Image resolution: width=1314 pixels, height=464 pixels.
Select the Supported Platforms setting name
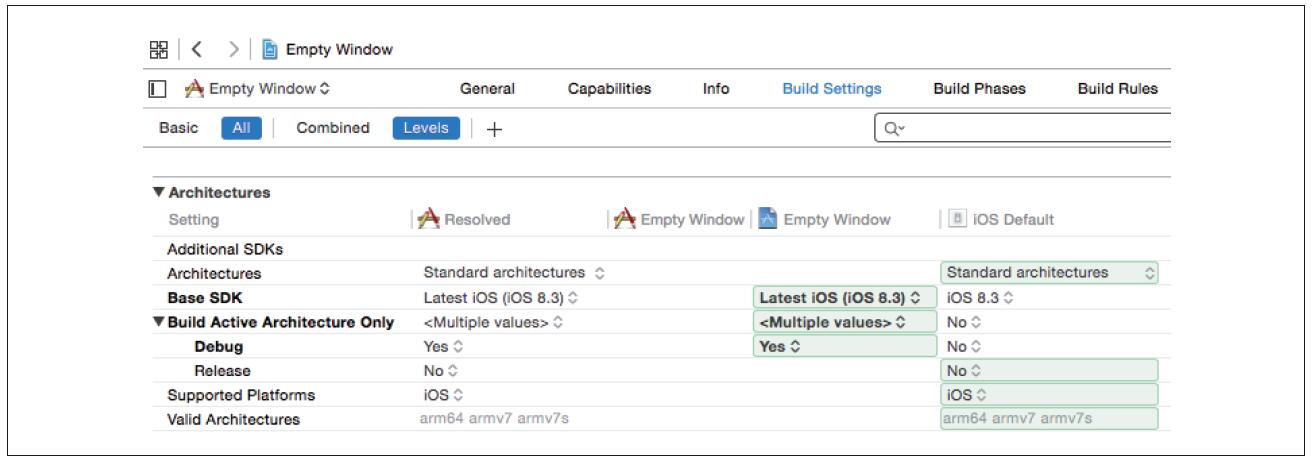241,395
